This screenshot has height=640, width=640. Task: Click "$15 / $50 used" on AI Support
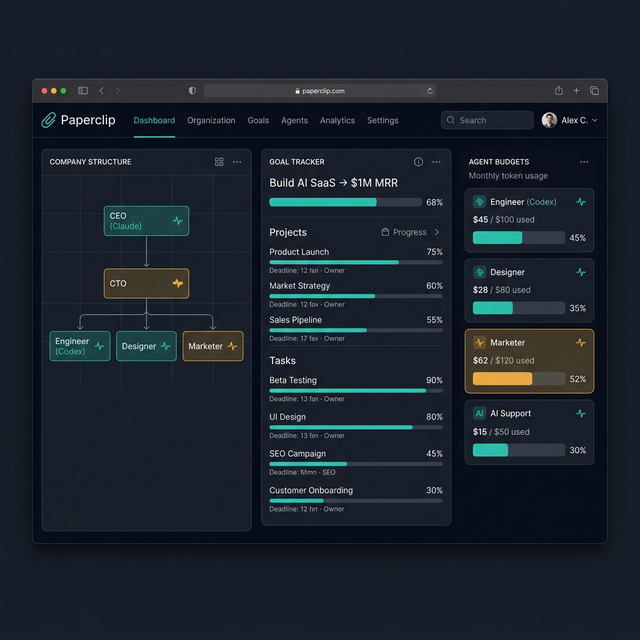[x=501, y=432]
